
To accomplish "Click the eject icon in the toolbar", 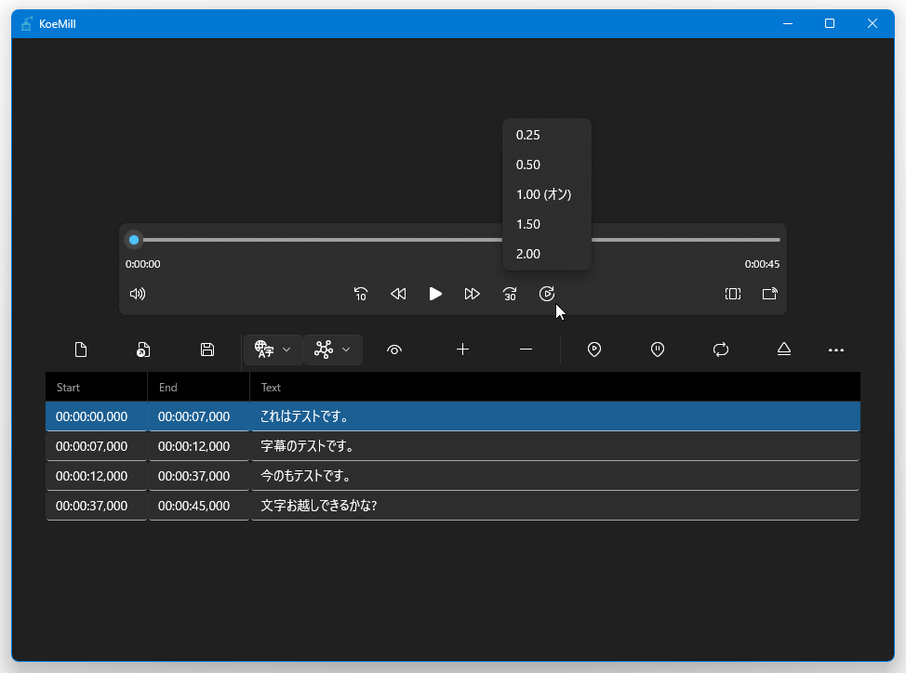I will 784,349.
